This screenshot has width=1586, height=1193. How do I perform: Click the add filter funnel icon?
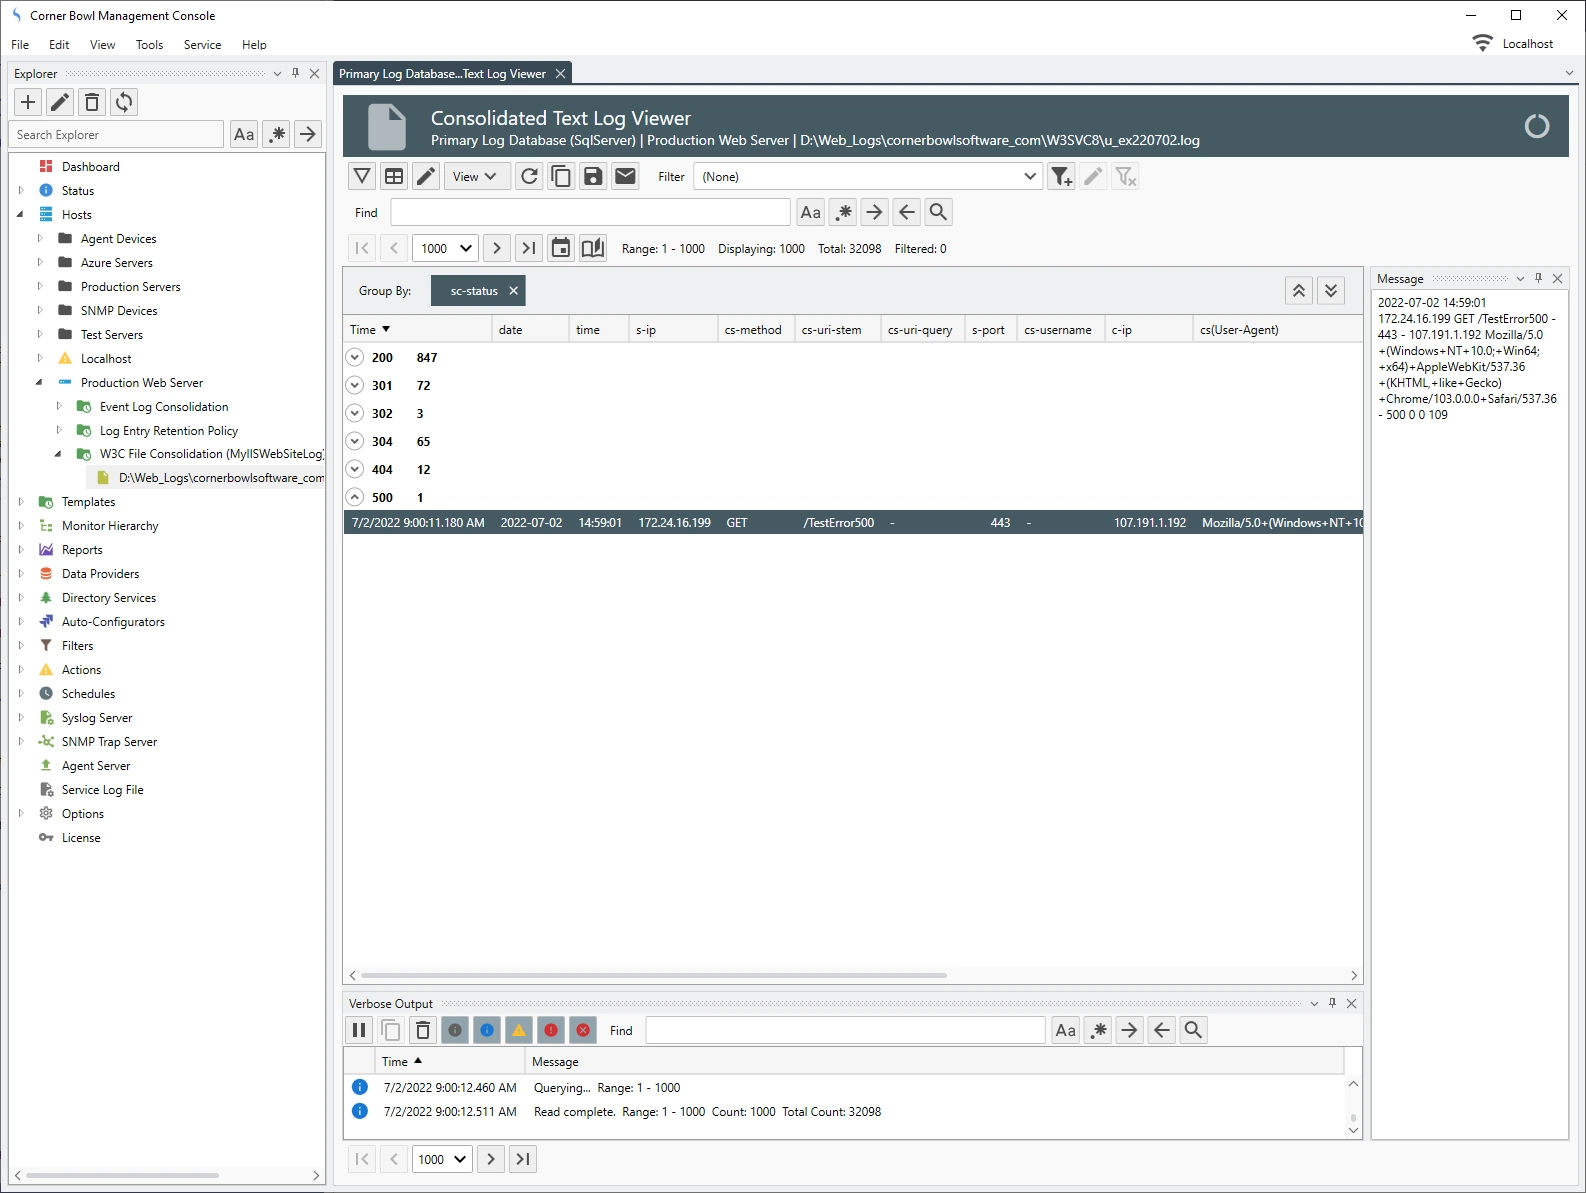coord(1061,177)
